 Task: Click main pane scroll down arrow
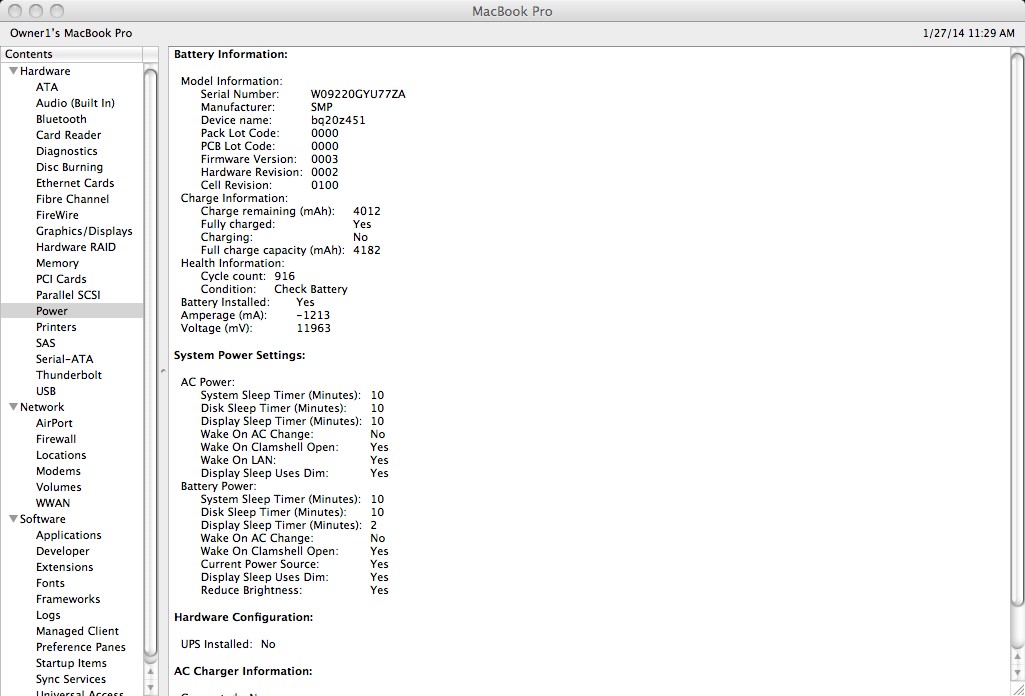pos(1017,672)
